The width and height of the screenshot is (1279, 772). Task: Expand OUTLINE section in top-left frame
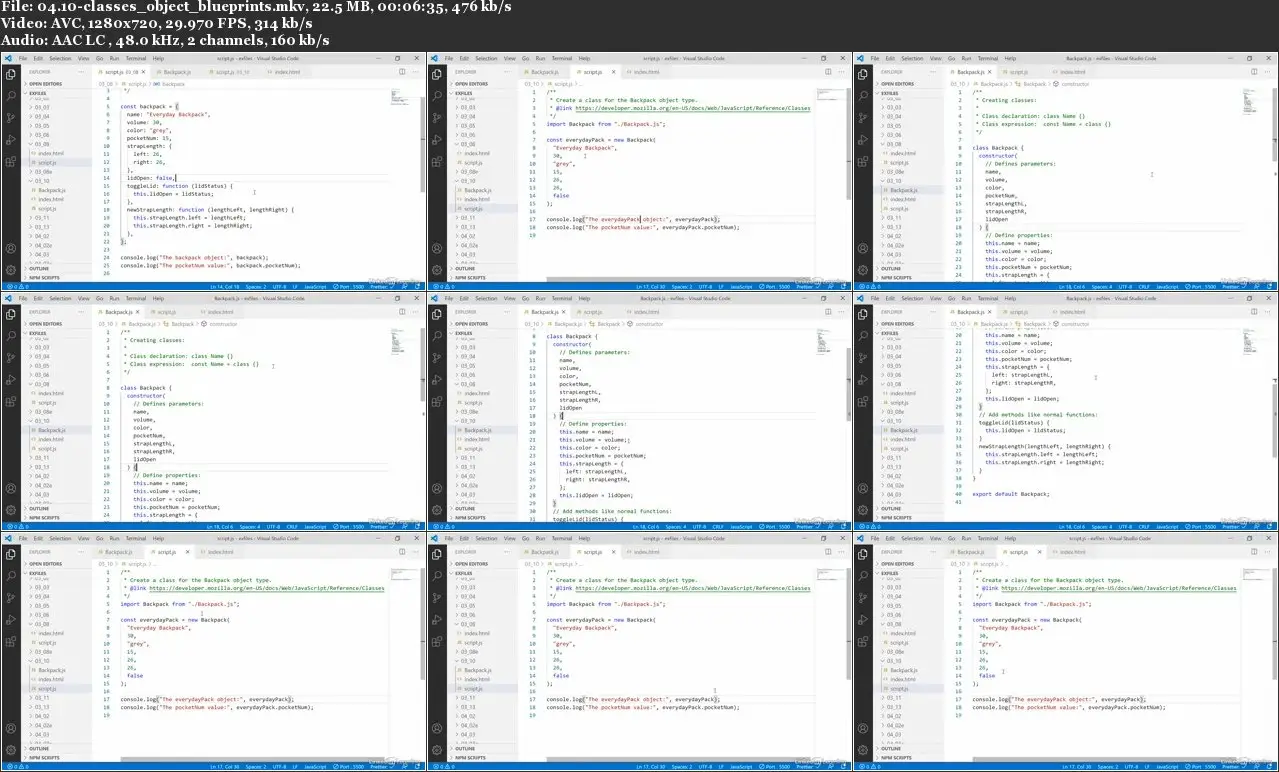pos(37,269)
